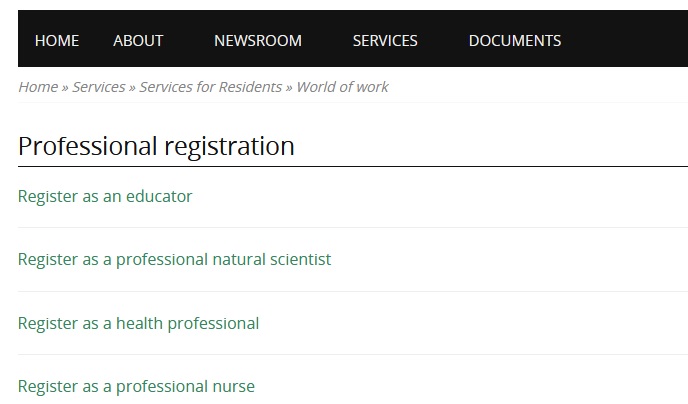
Task: Go to the professional nurse registration link
Action: coord(136,387)
